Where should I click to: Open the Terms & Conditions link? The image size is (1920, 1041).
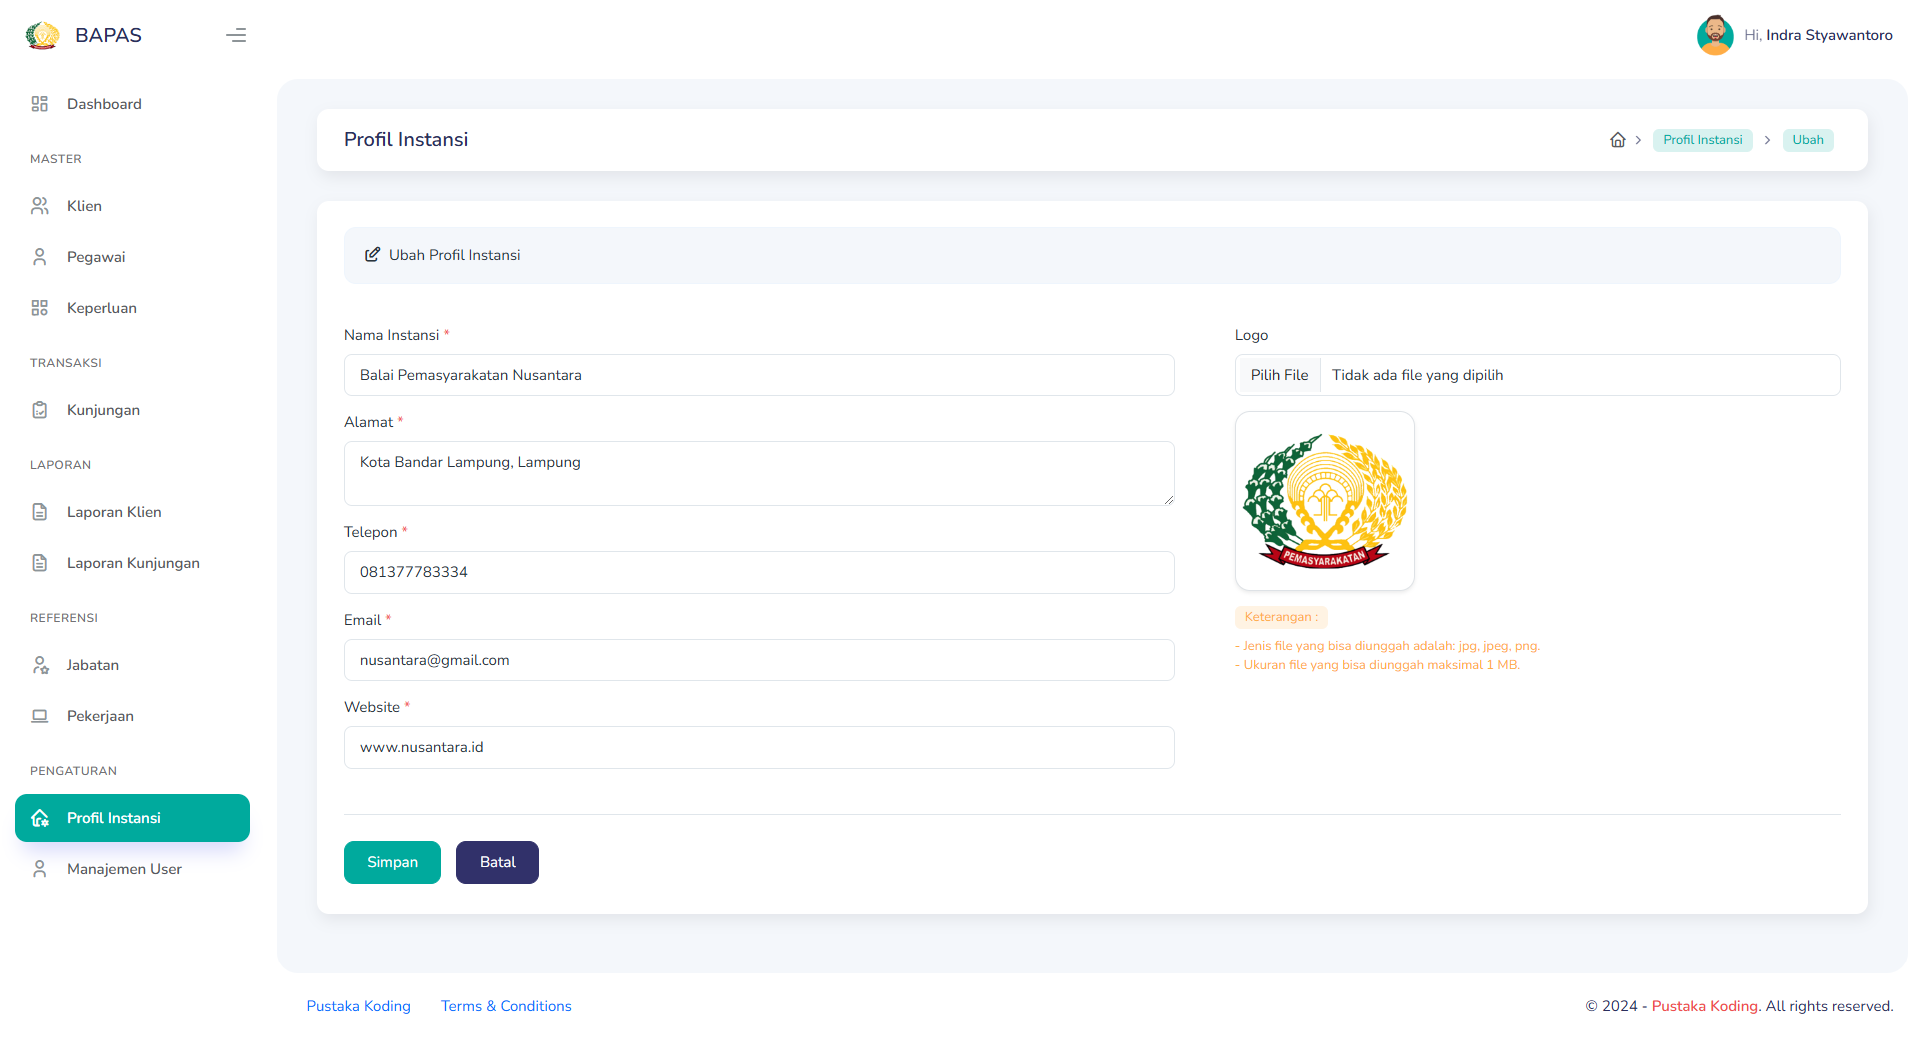[506, 1006]
